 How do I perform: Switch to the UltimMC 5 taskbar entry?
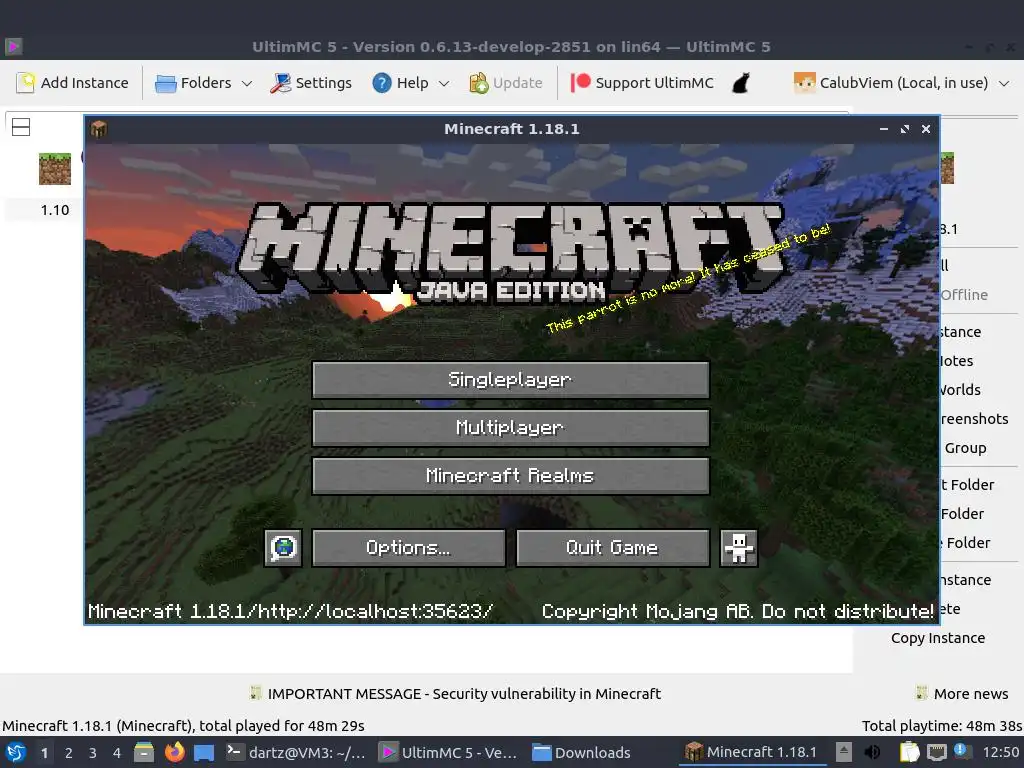coord(449,752)
